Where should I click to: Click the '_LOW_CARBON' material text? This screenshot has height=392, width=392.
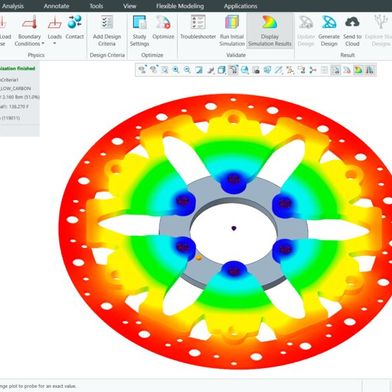pyautogui.click(x=16, y=88)
